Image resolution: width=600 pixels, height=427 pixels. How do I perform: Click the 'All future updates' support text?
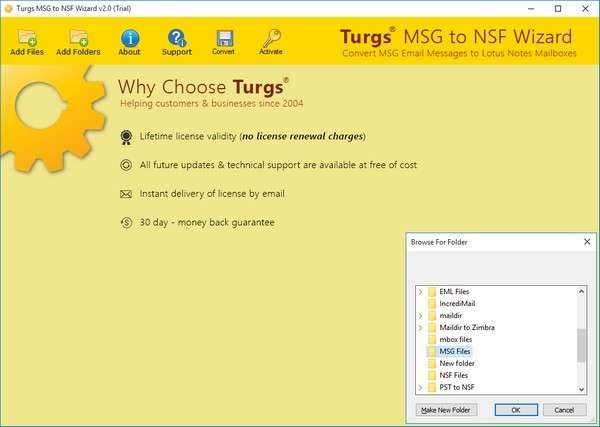(x=278, y=165)
